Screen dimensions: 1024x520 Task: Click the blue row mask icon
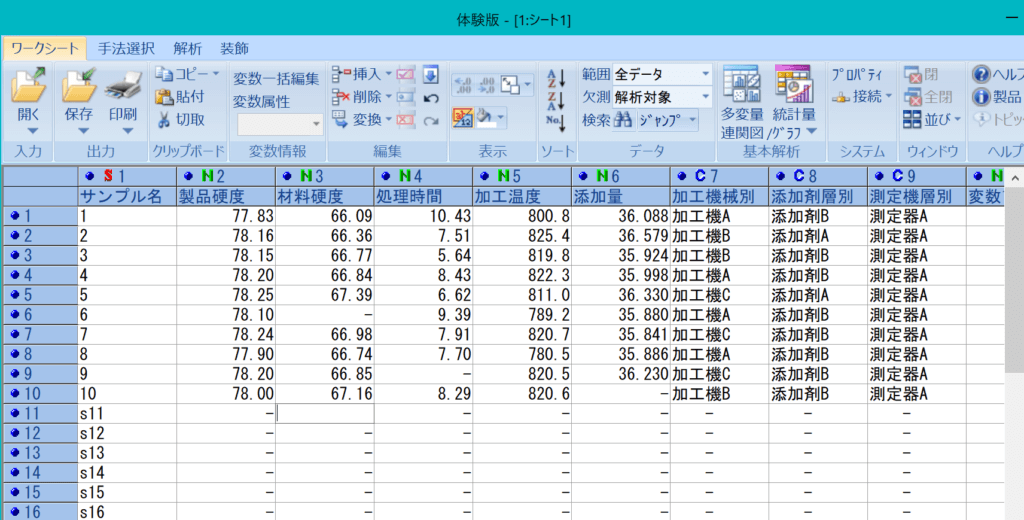click(x=405, y=97)
